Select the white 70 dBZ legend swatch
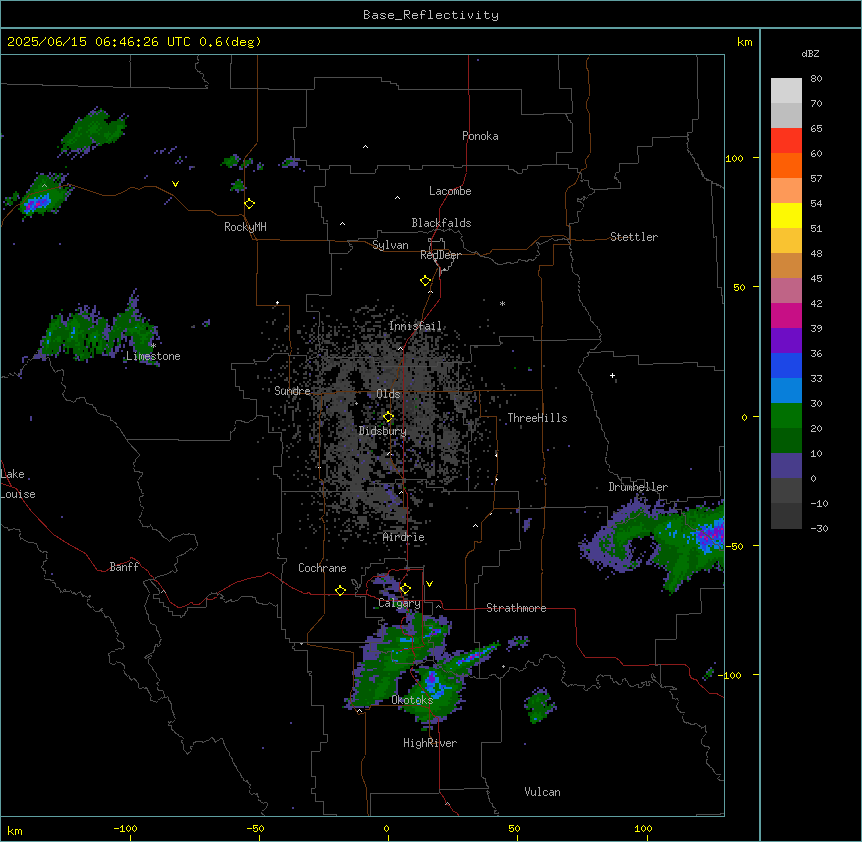Screen dimensions: 862x842 (786, 91)
